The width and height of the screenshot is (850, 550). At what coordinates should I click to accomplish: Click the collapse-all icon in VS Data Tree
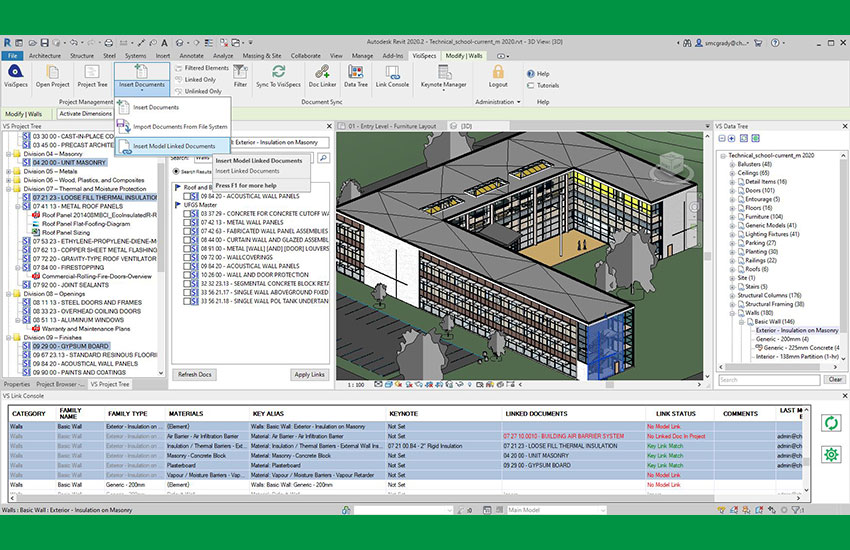coord(722,139)
